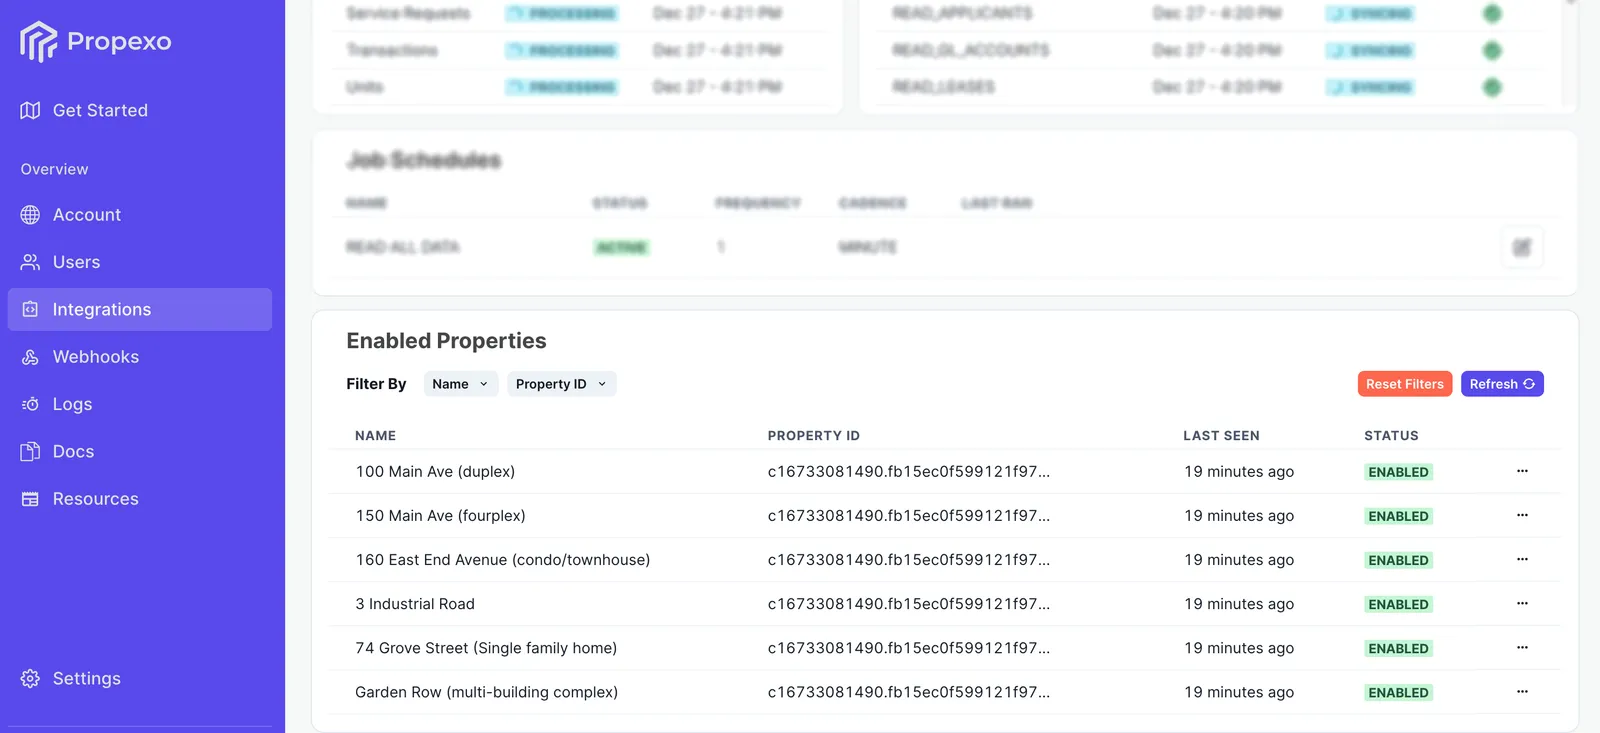Screen dimensions: 1600x733
Task: Open options menu for 74 Grove Street
Action: point(1522,647)
